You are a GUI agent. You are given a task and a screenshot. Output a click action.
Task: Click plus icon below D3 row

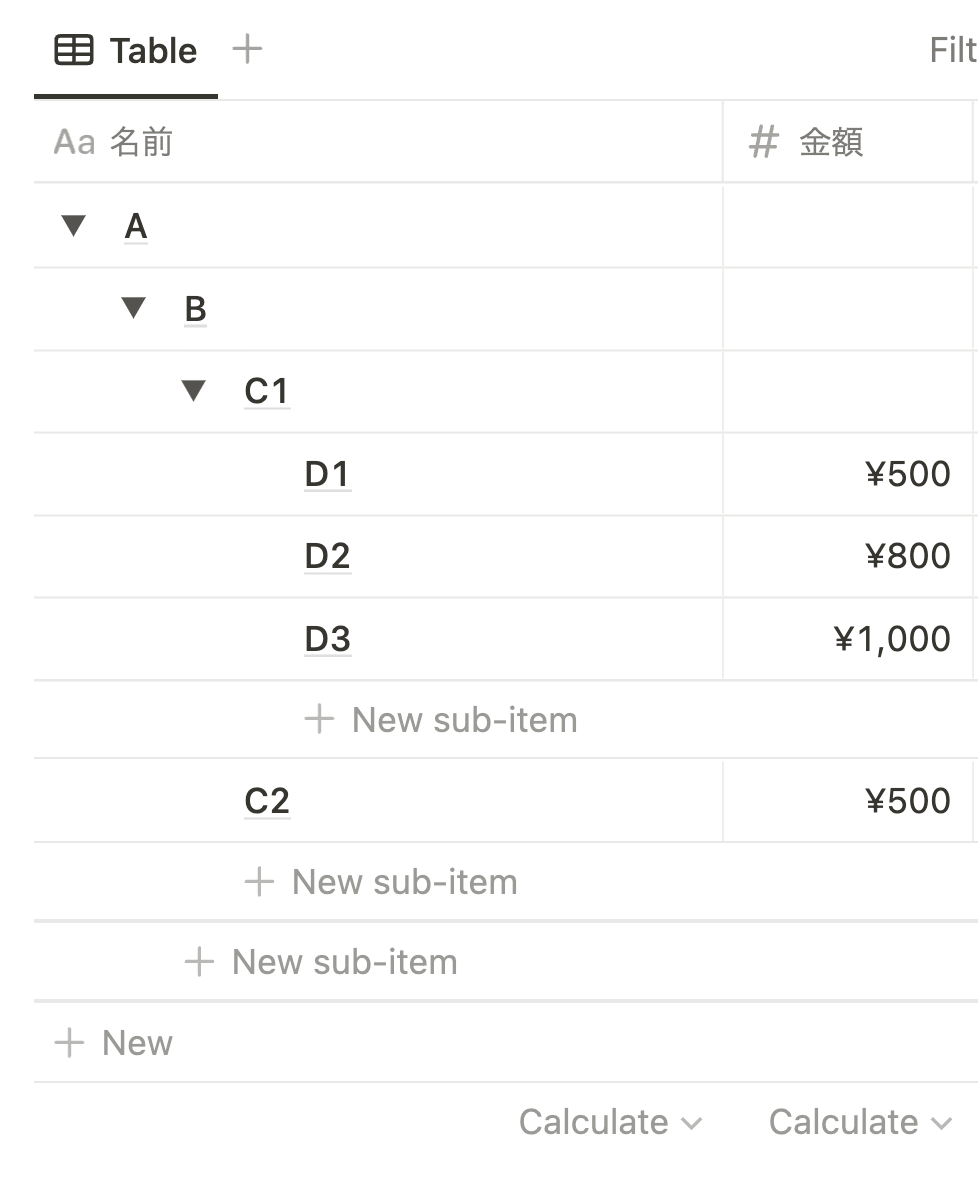point(318,719)
